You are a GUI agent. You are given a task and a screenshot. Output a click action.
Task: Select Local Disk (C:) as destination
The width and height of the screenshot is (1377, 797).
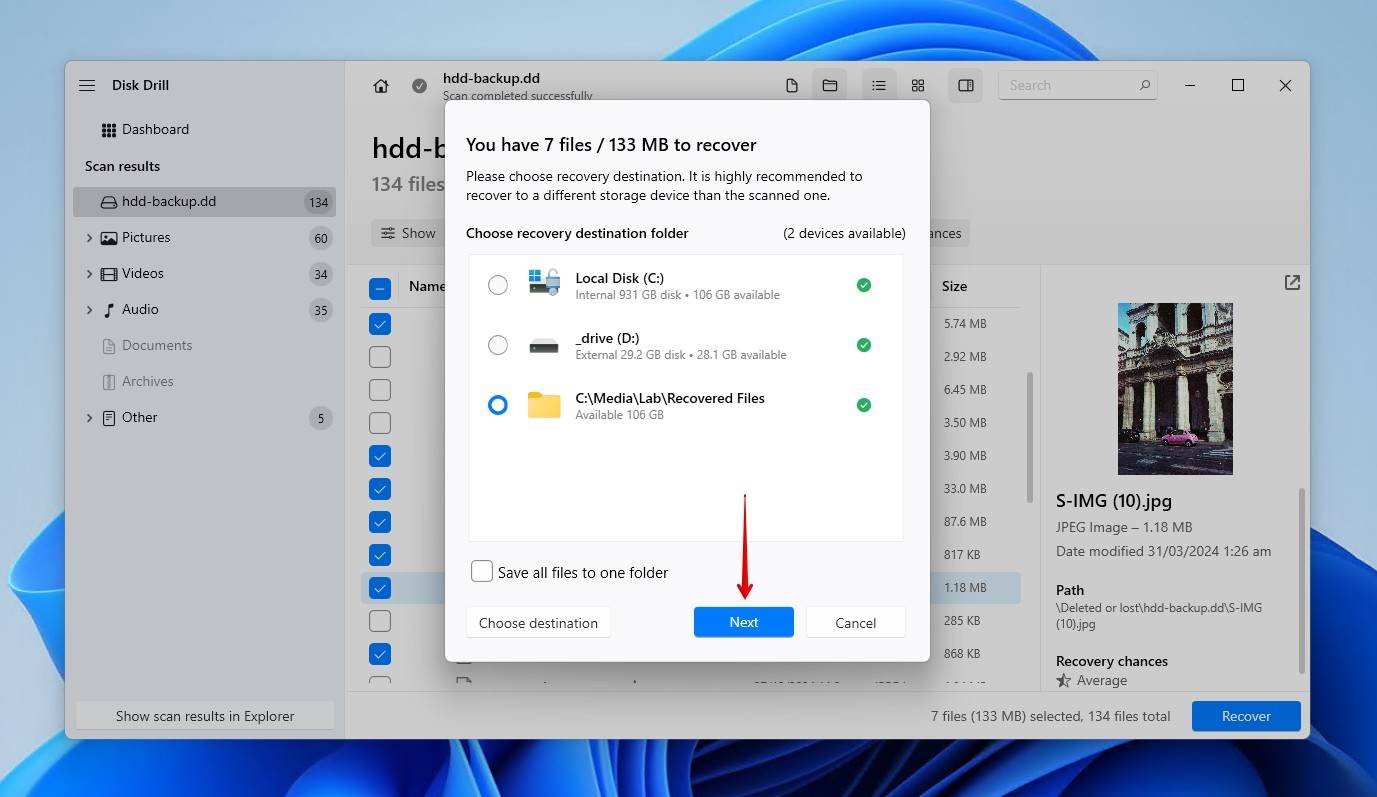[497, 285]
